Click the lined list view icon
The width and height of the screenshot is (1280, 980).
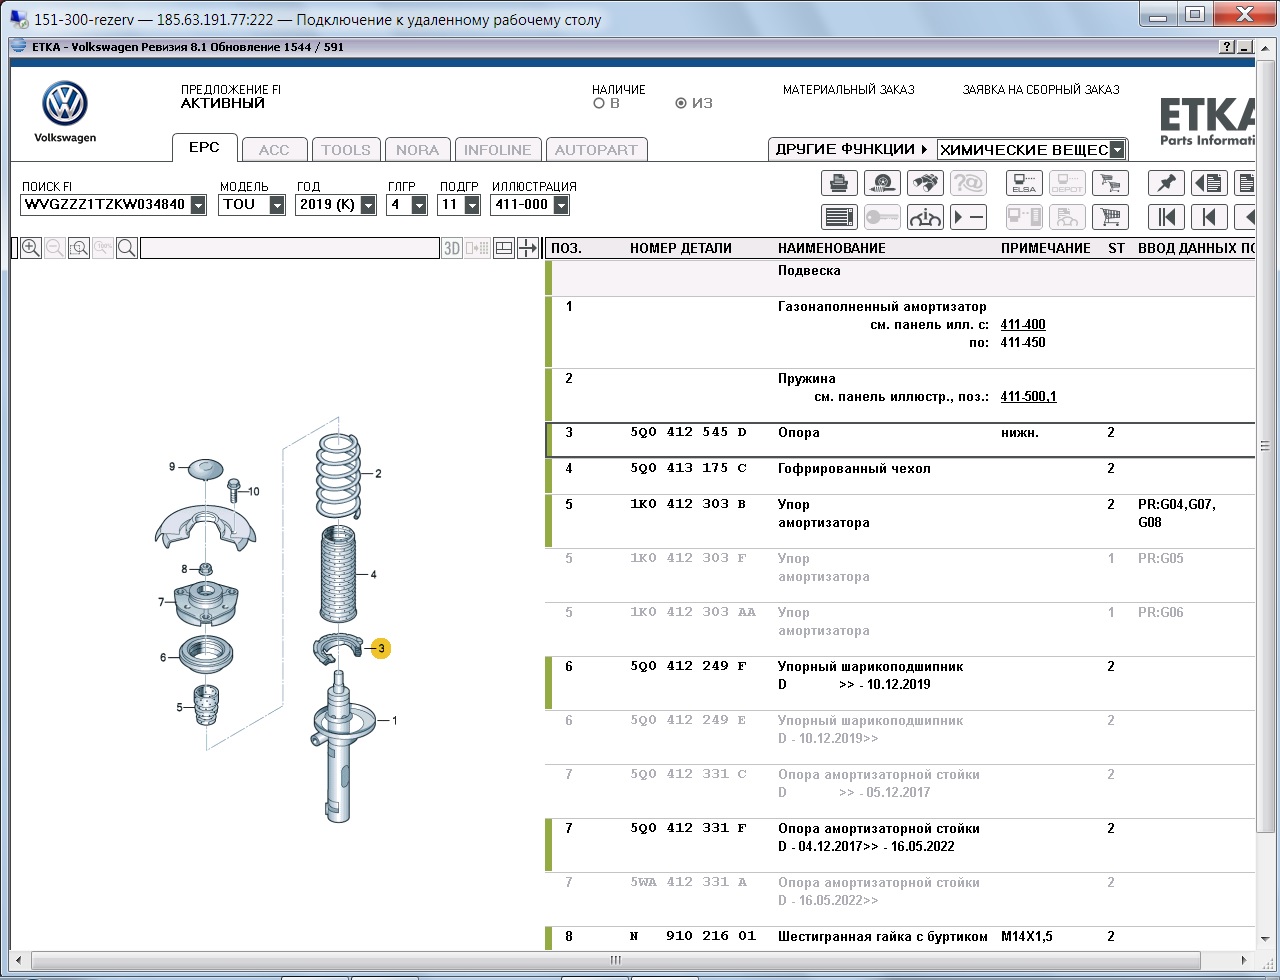[x=839, y=217]
